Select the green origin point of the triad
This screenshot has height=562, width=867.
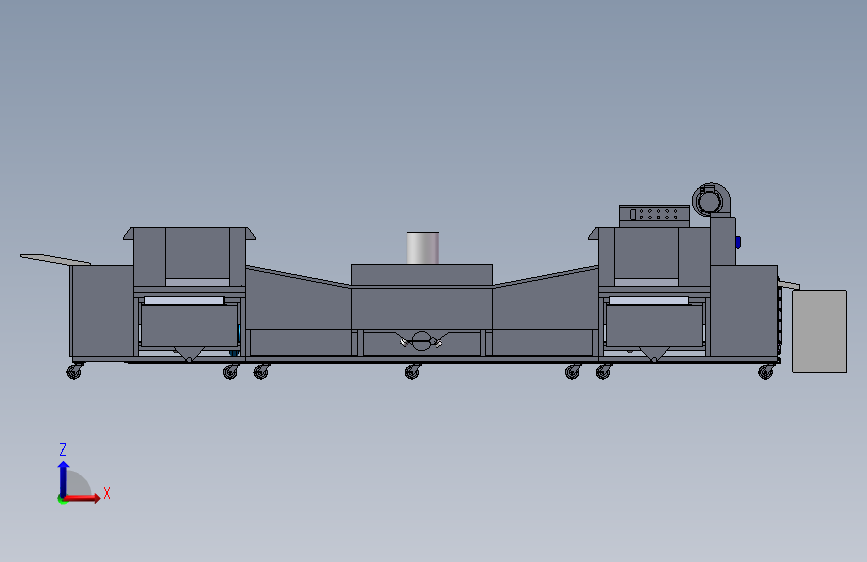point(62,499)
